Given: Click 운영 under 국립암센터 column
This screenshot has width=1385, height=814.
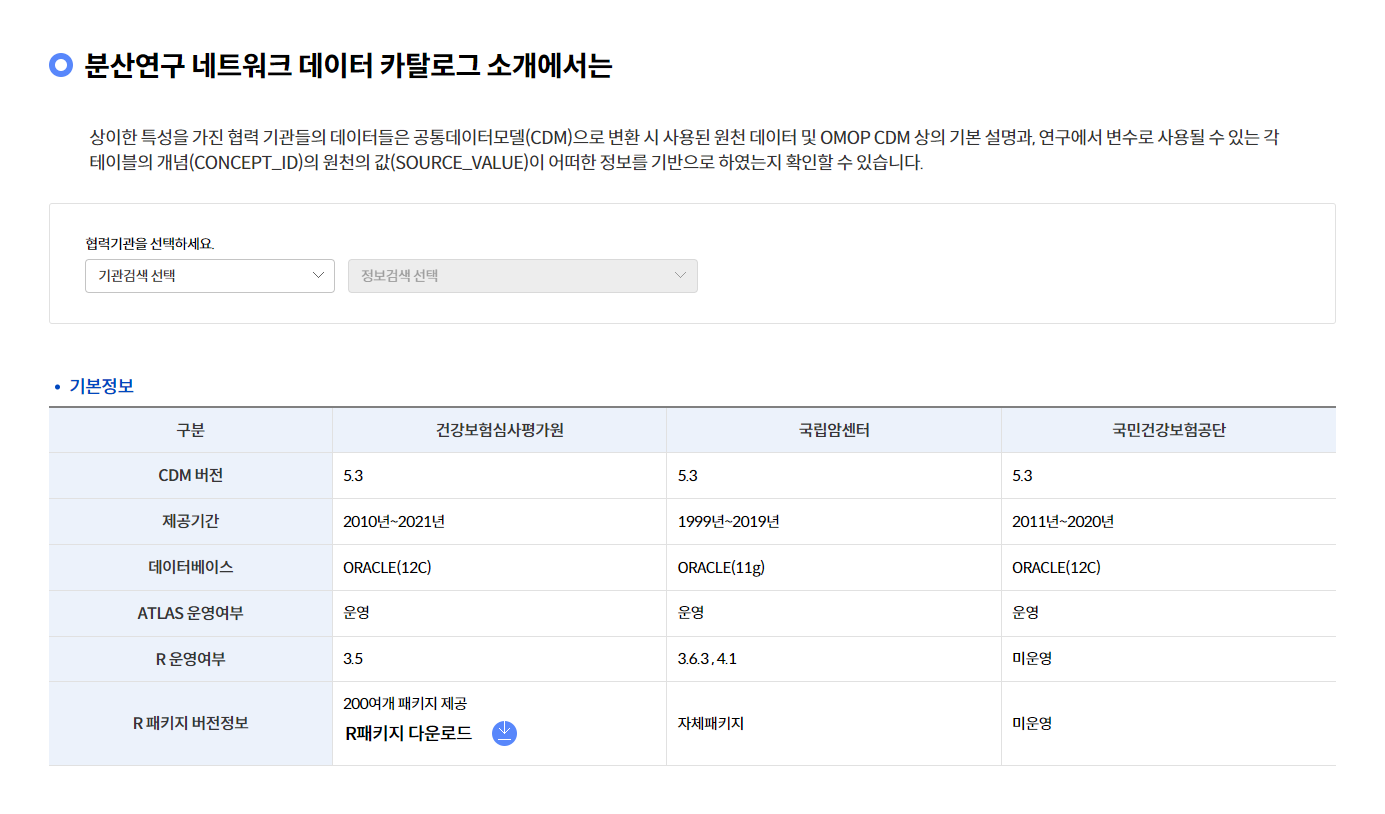Looking at the screenshot, I should pos(690,613).
